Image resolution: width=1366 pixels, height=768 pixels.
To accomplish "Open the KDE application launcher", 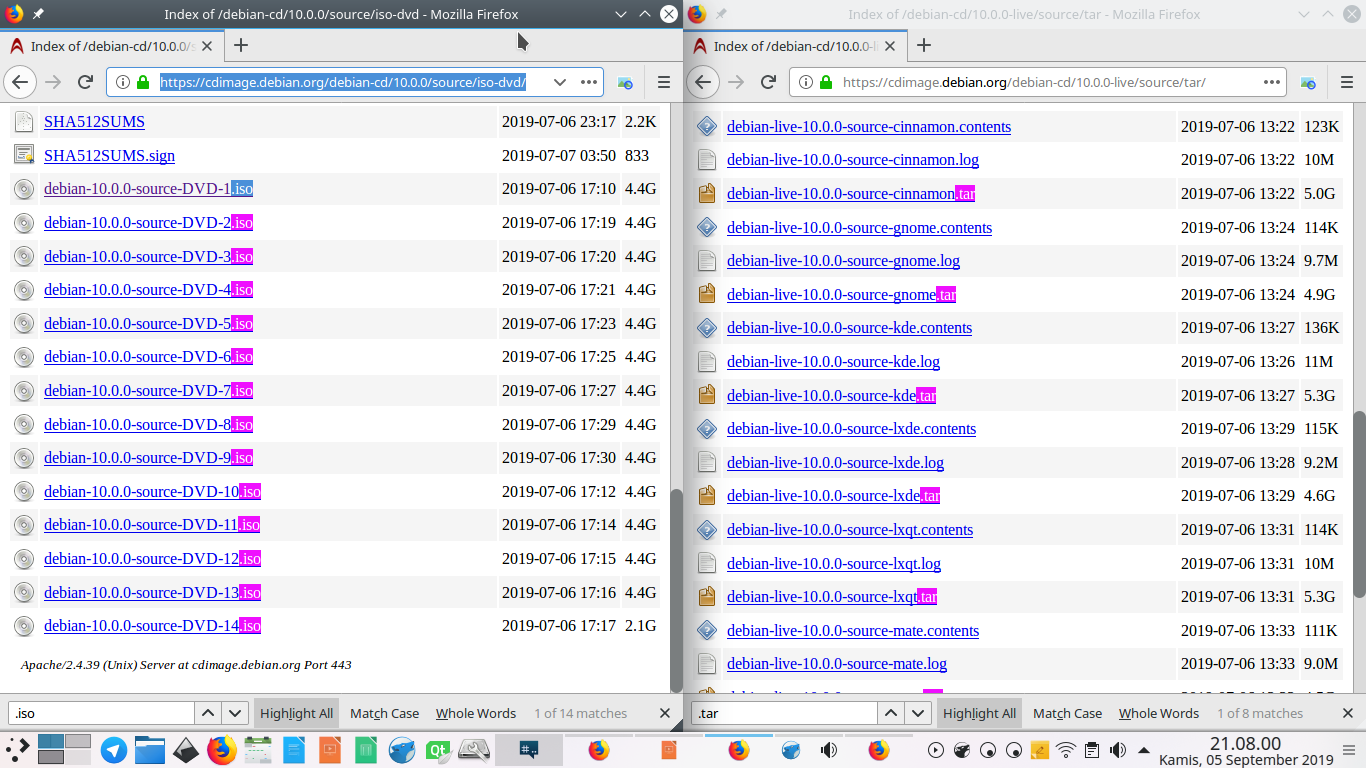I will (17, 750).
